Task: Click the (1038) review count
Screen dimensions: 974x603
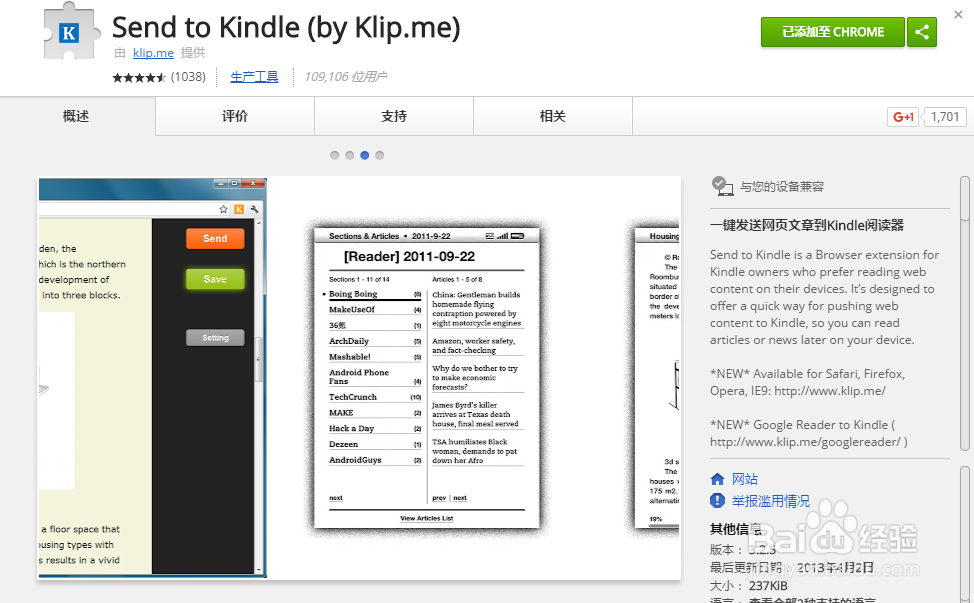Action: [188, 77]
